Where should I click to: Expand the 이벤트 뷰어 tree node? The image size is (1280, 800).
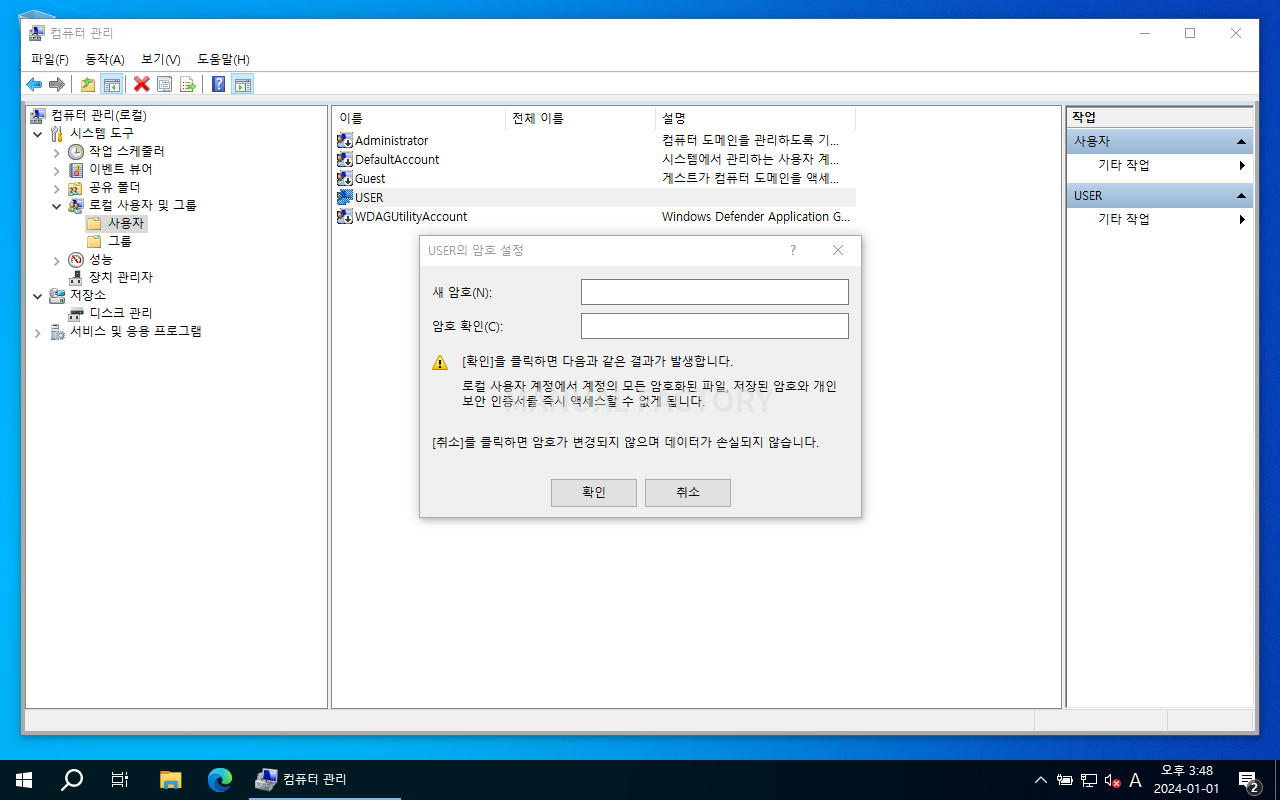click(57, 169)
